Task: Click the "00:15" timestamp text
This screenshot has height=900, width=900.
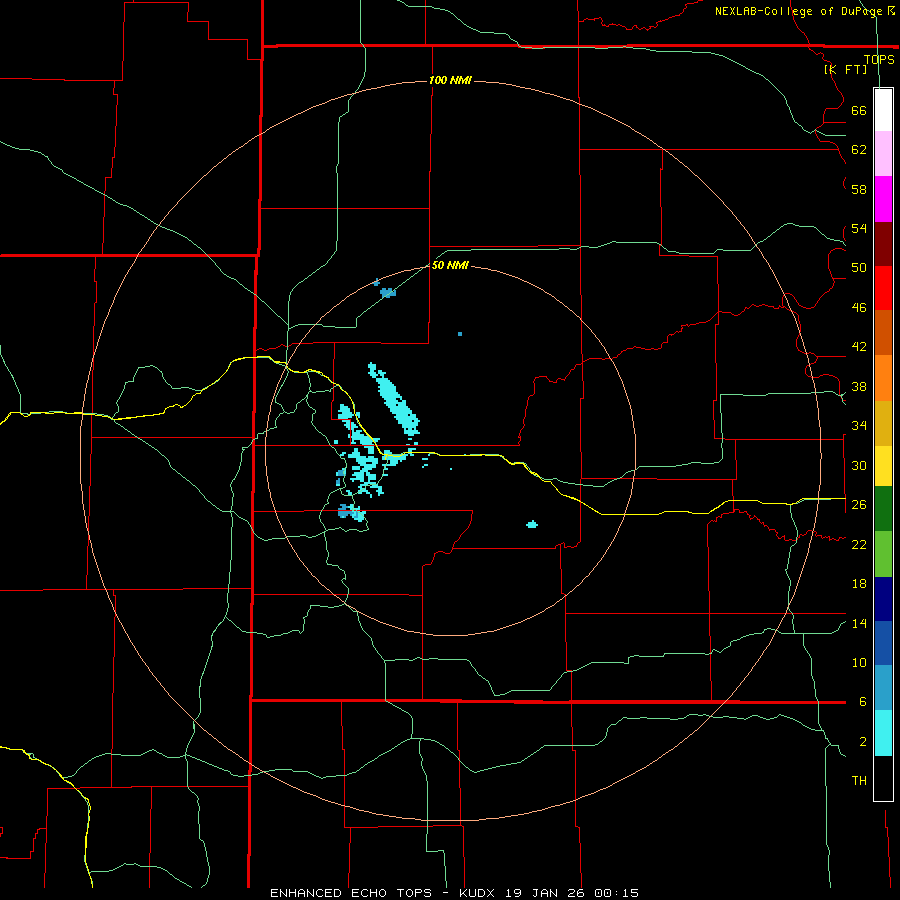Action: 616,893
